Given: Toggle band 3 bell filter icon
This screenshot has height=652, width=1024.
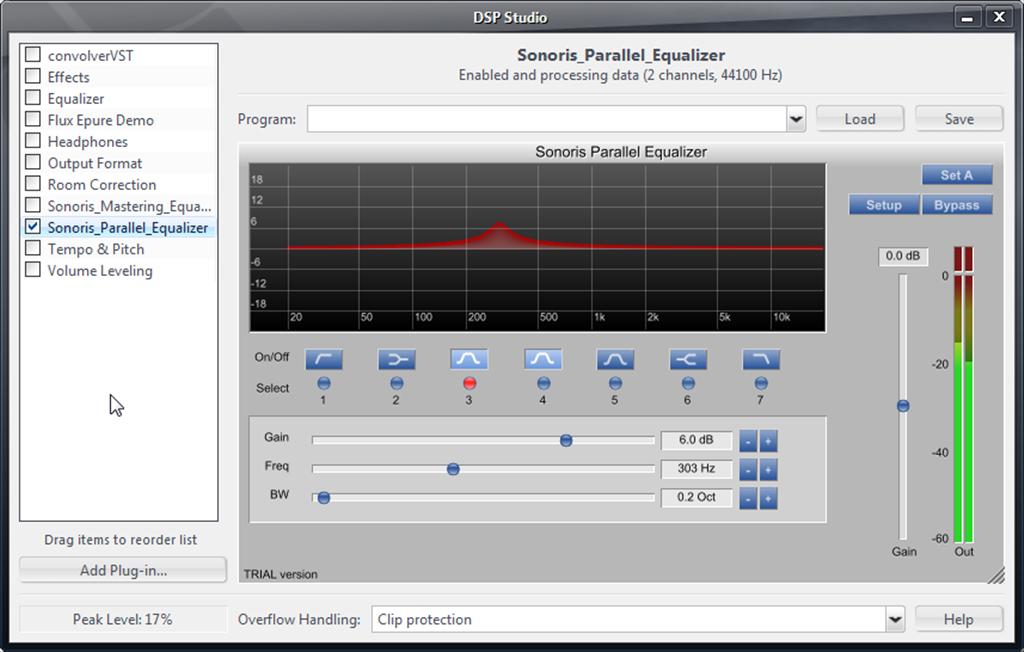Looking at the screenshot, I should (x=469, y=359).
